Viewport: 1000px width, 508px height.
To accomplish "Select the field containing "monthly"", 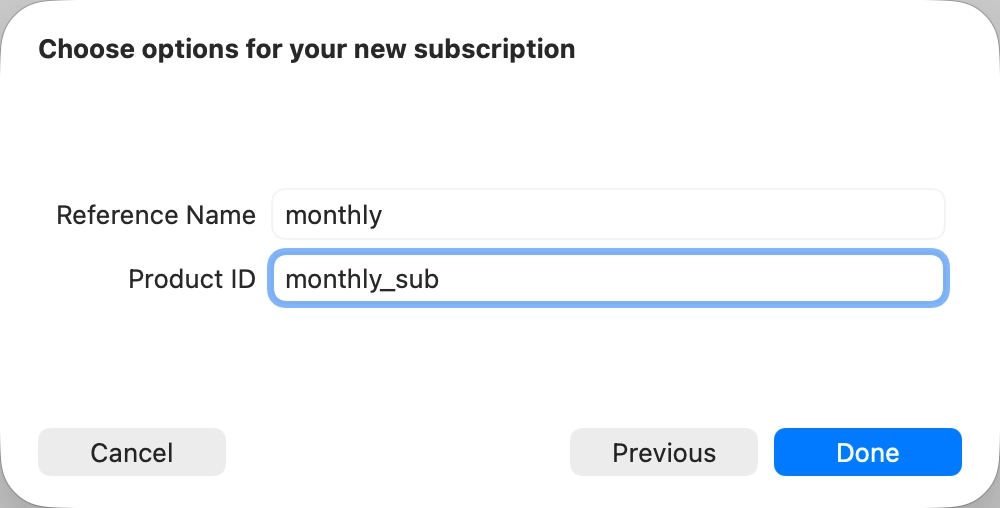I will (x=608, y=214).
